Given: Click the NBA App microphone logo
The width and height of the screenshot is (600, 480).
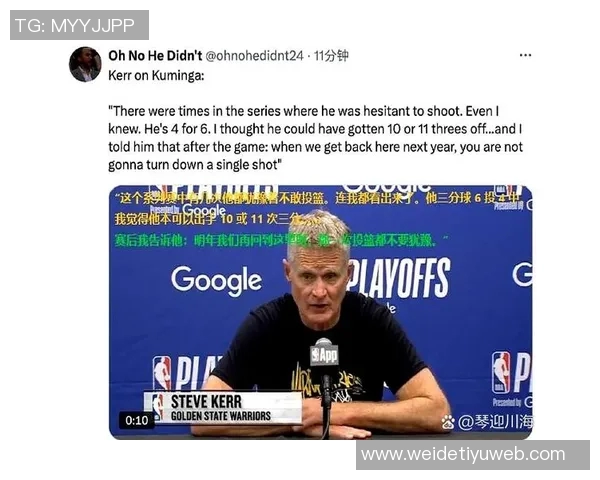Looking at the screenshot, I should [324, 354].
